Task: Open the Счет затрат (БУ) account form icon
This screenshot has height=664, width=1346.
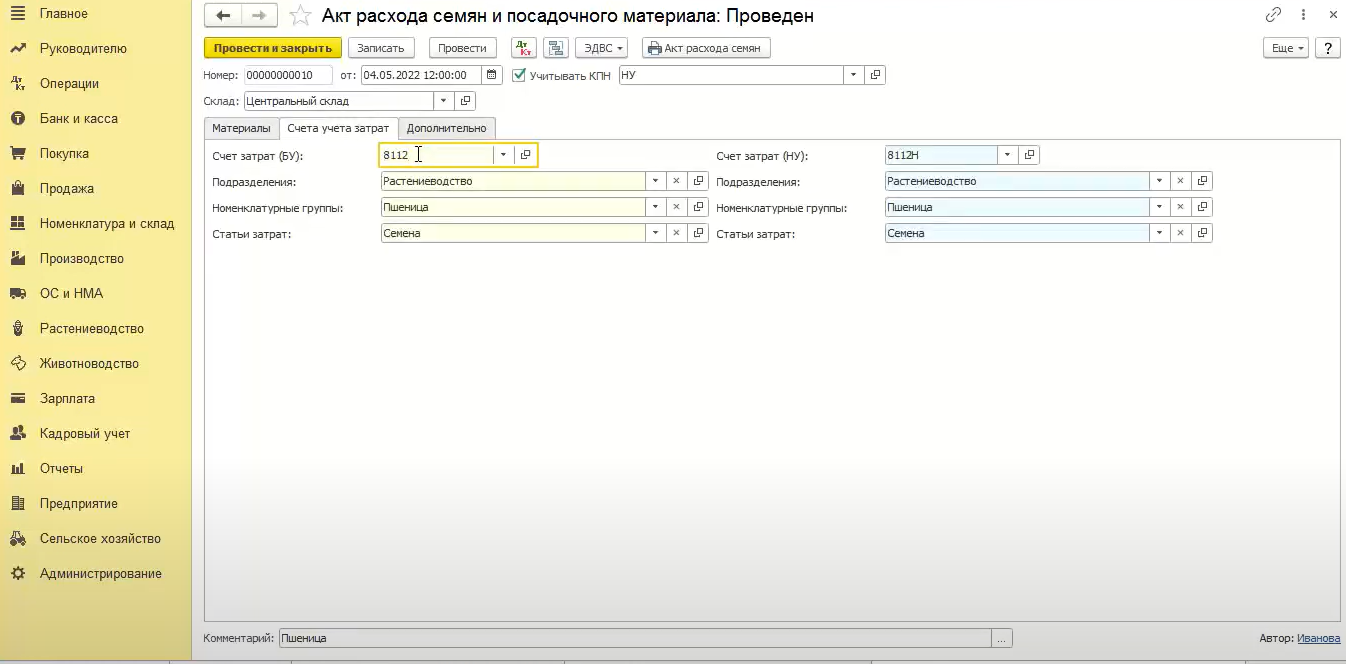Action: (526, 155)
